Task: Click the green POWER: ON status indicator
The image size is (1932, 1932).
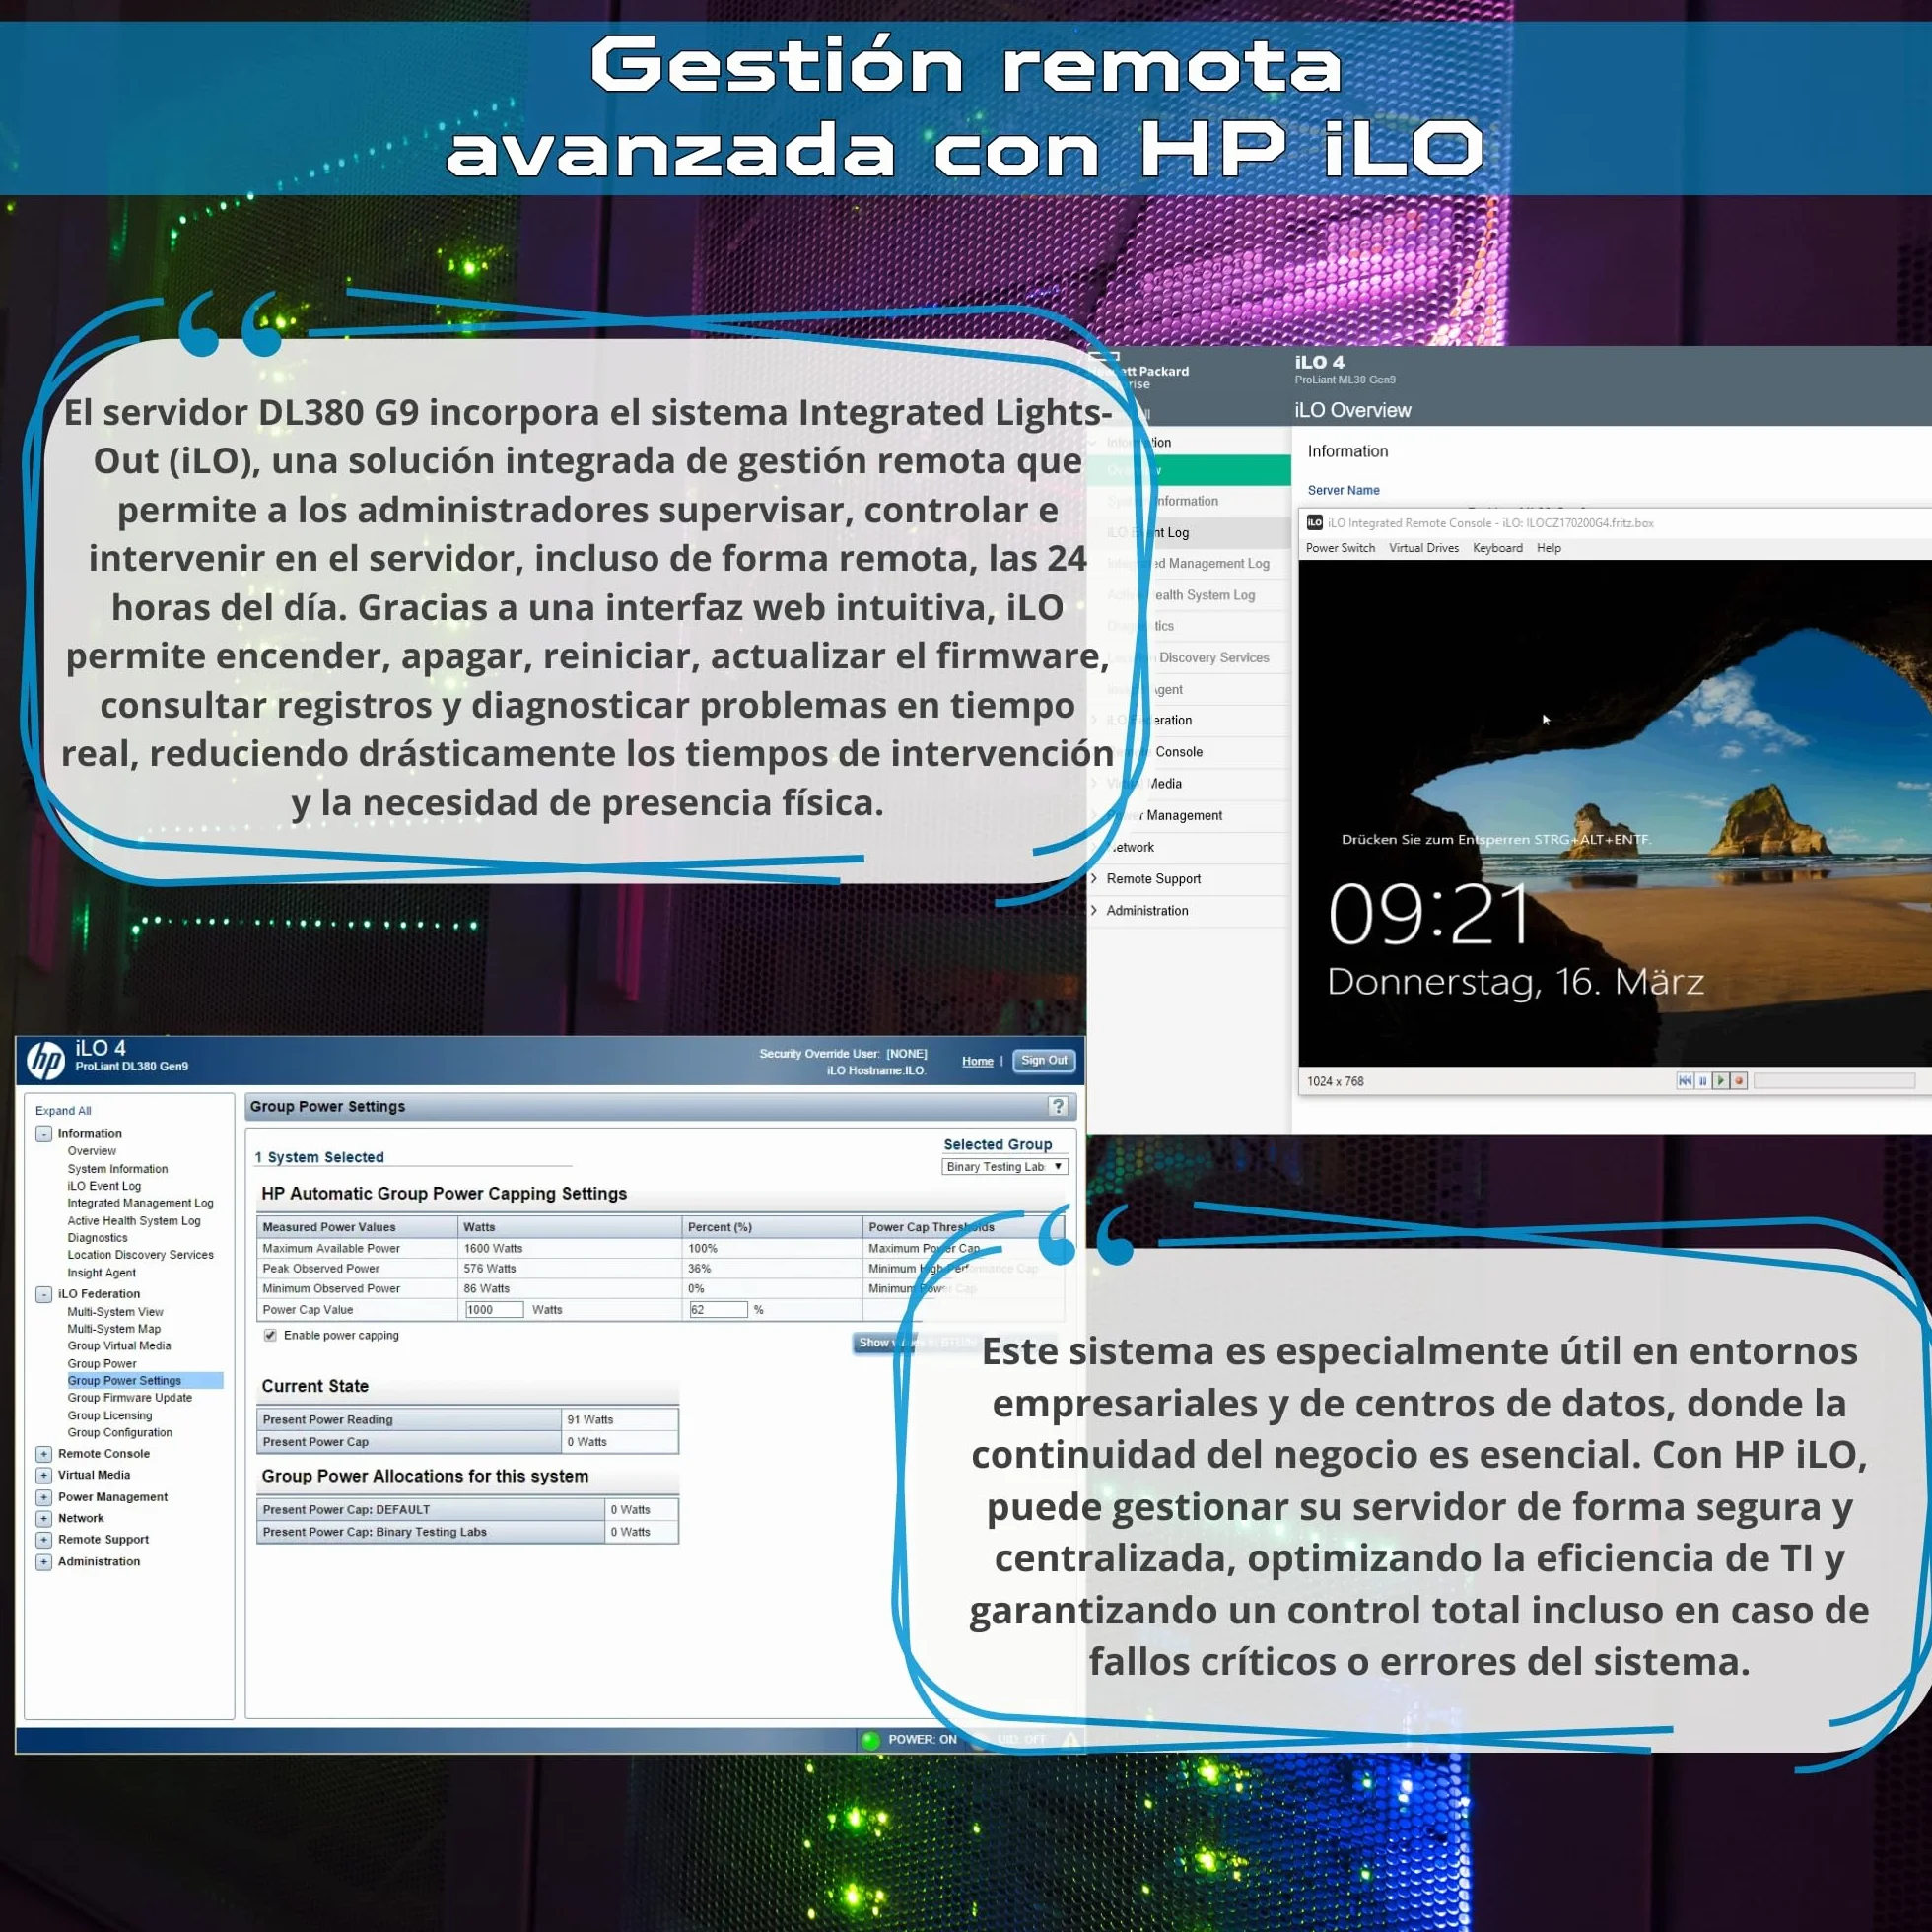Action: pyautogui.click(x=870, y=1740)
